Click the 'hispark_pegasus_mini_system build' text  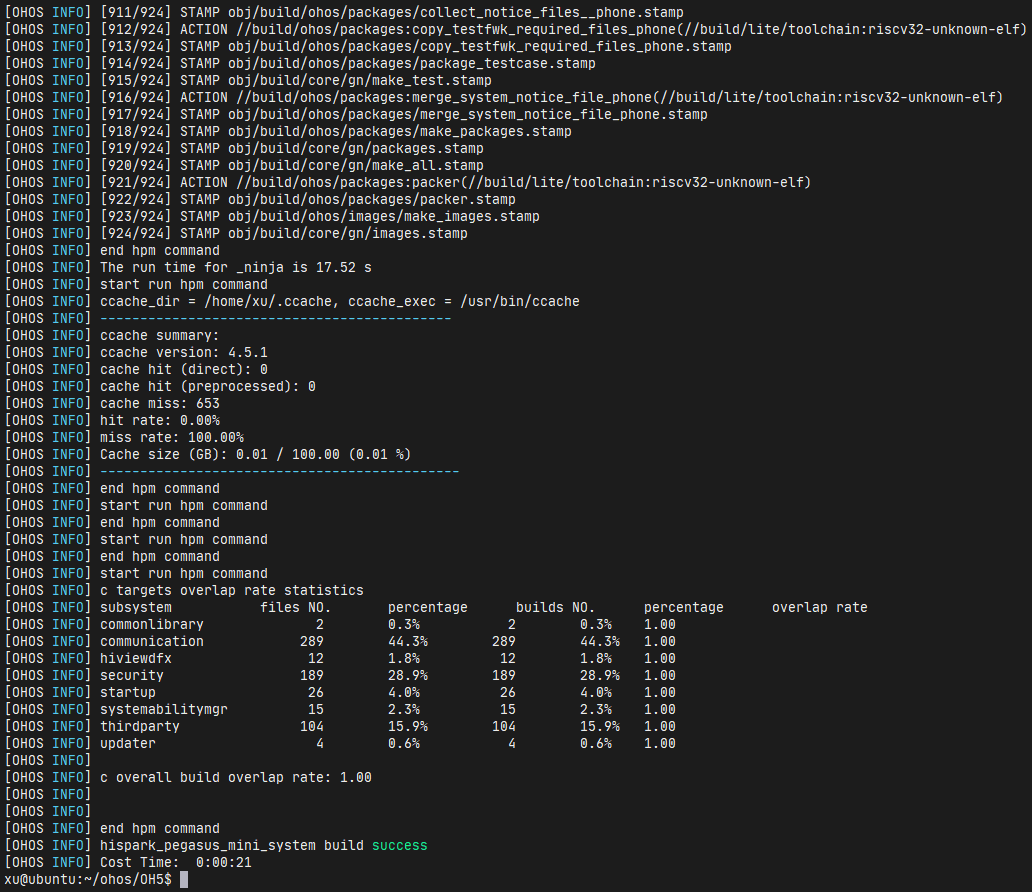232,845
